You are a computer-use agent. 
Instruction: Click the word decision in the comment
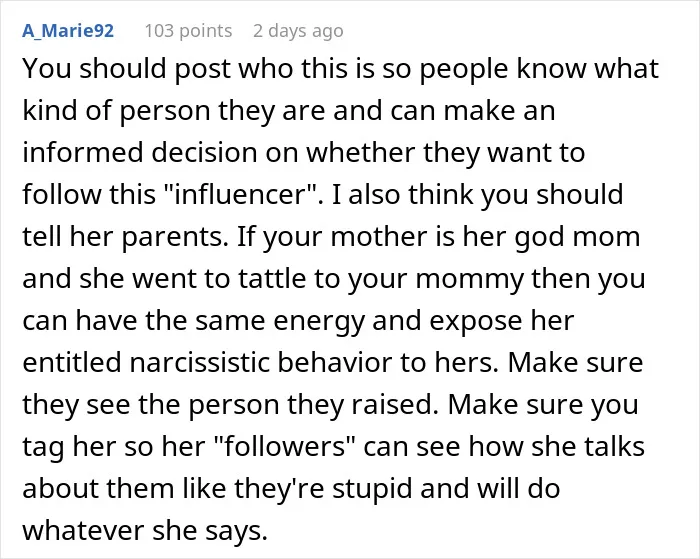point(204,153)
